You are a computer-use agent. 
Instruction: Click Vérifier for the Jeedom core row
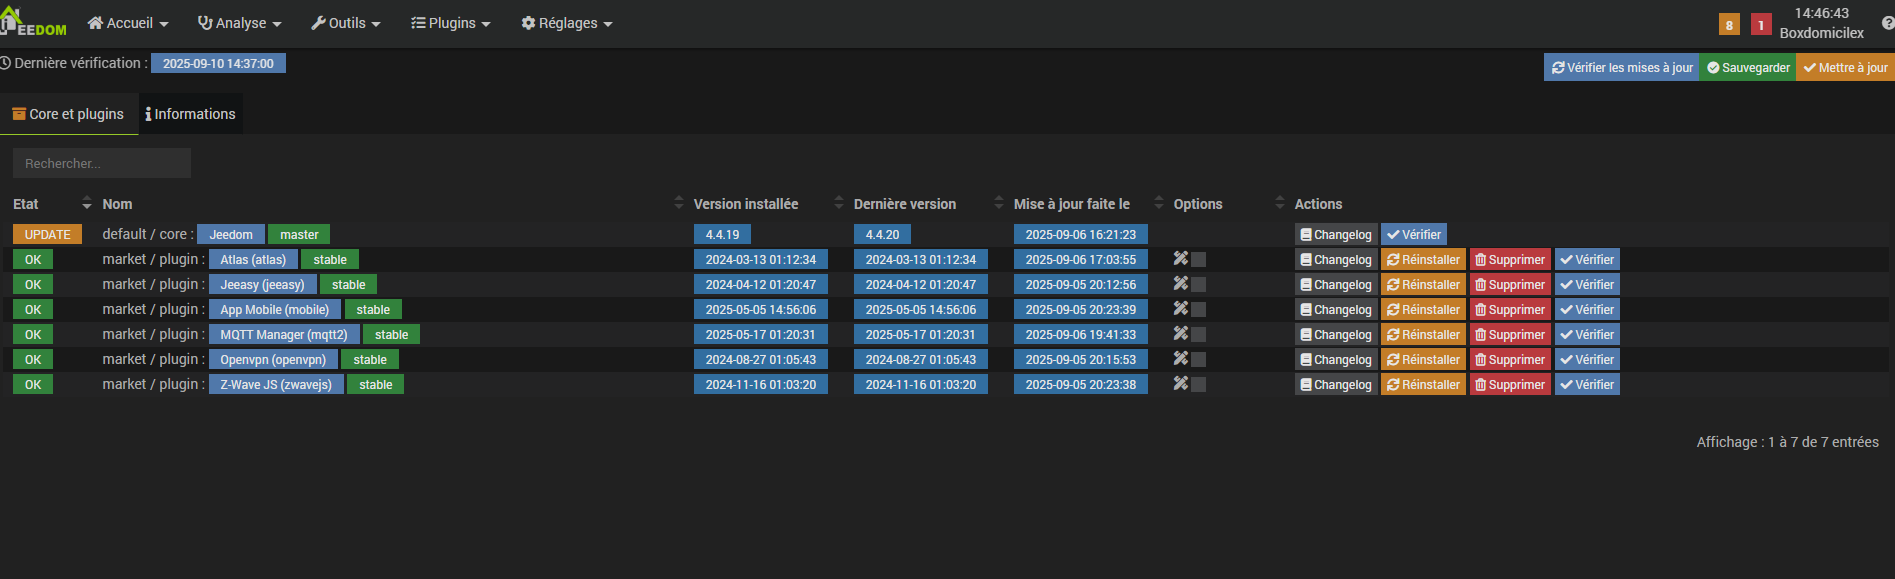tap(1414, 234)
